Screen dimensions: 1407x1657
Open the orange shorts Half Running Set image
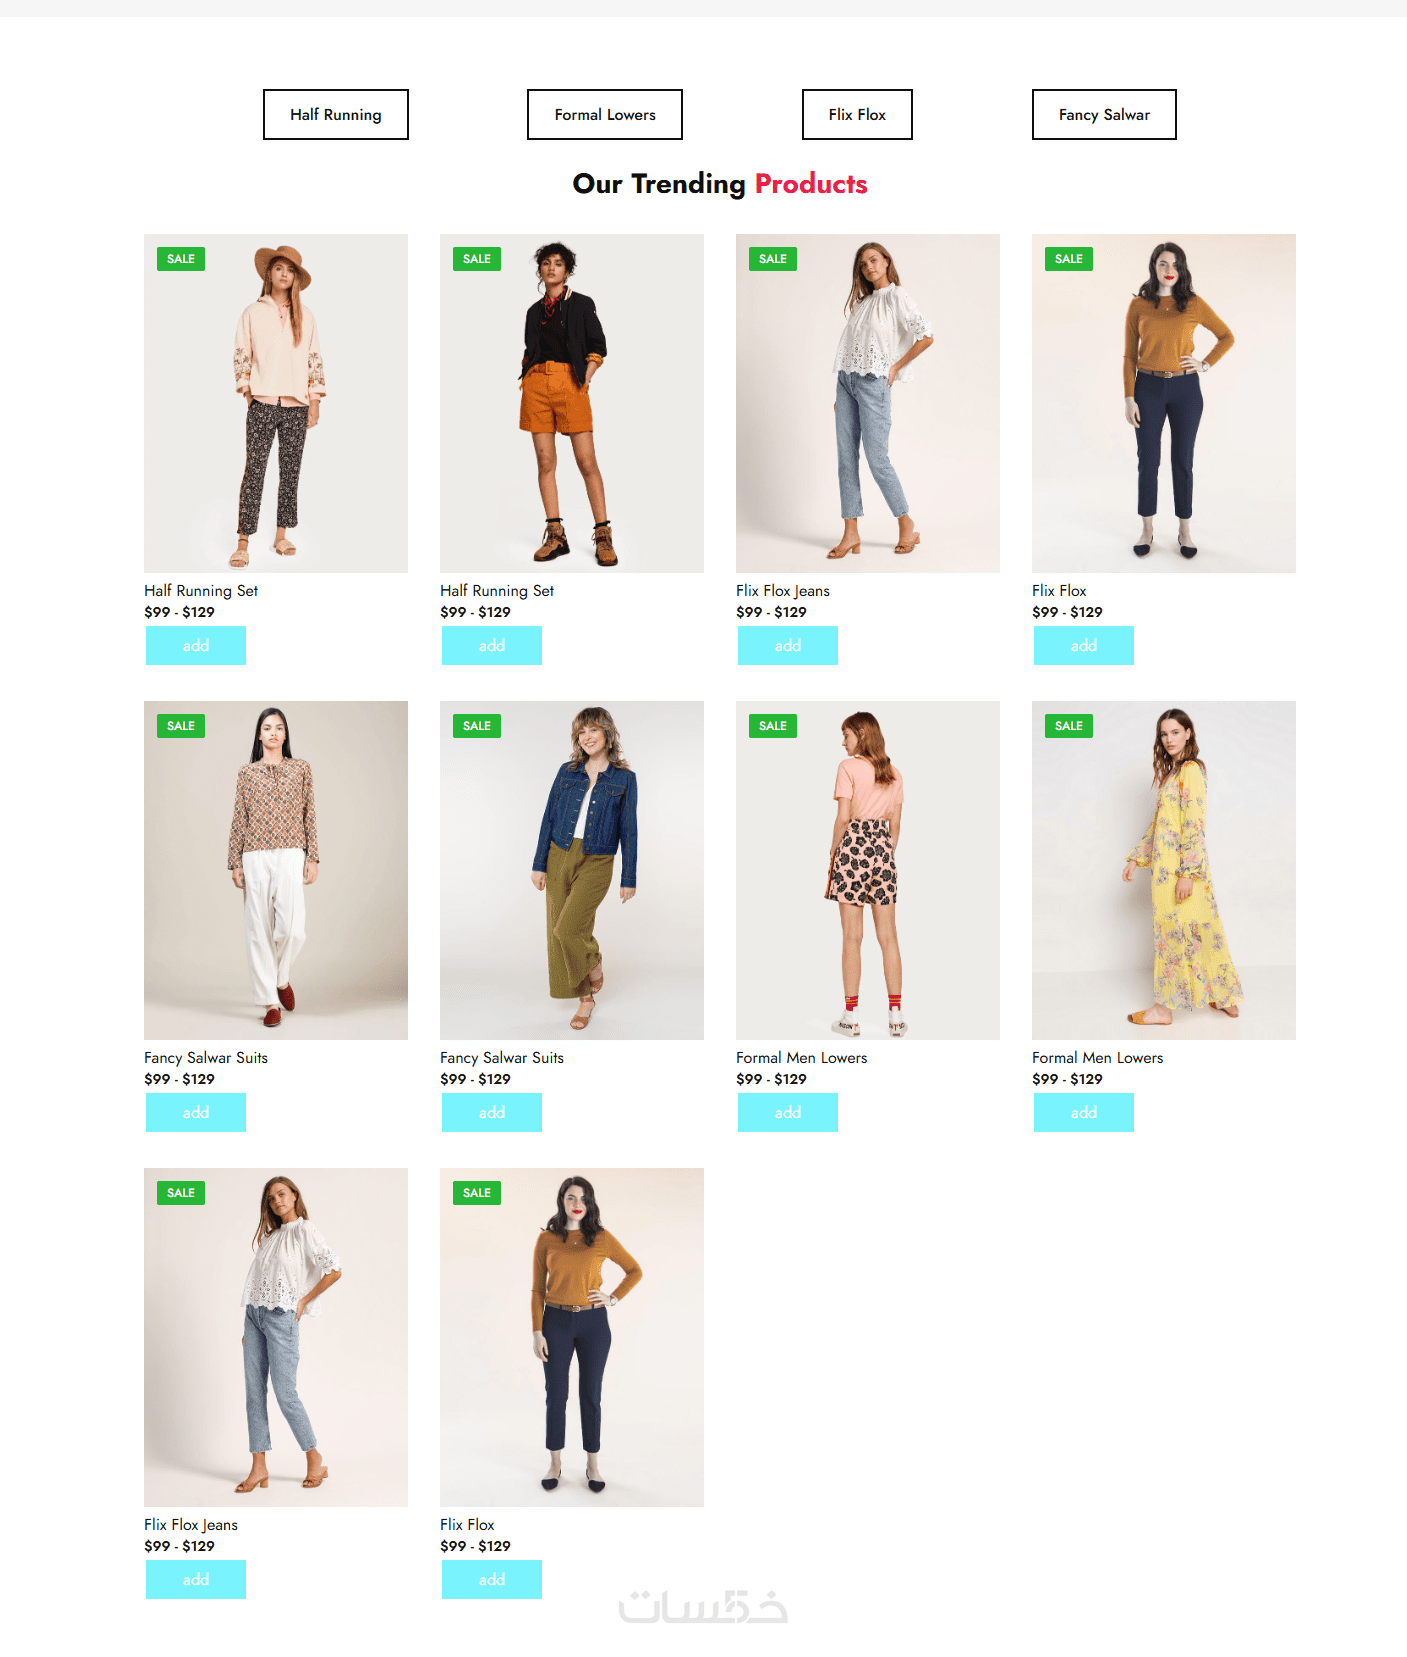click(x=572, y=403)
